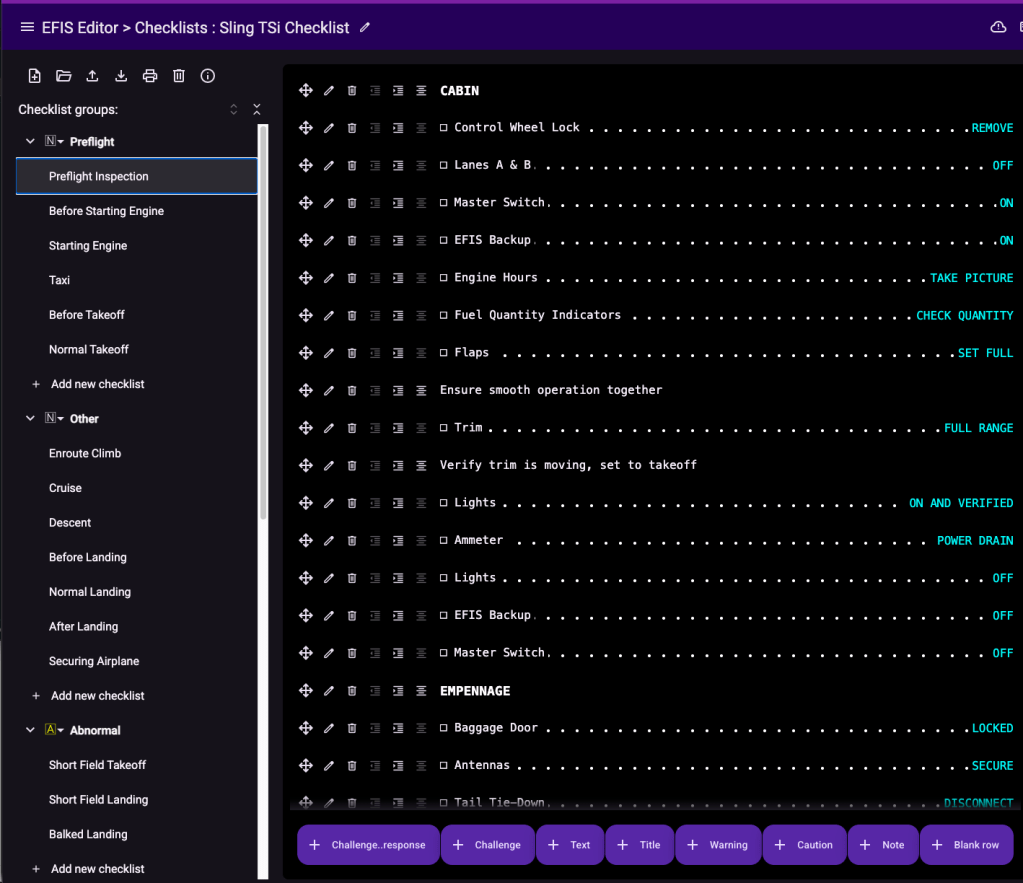Click the new file icon in sidebar toolbar

point(35,76)
